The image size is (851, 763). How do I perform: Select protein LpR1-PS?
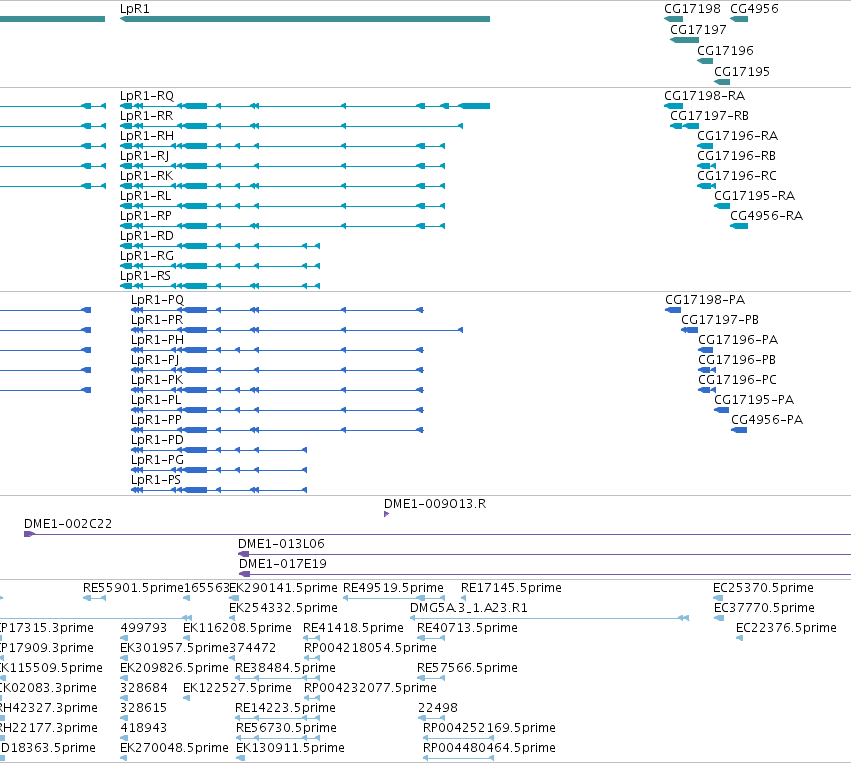(219, 491)
